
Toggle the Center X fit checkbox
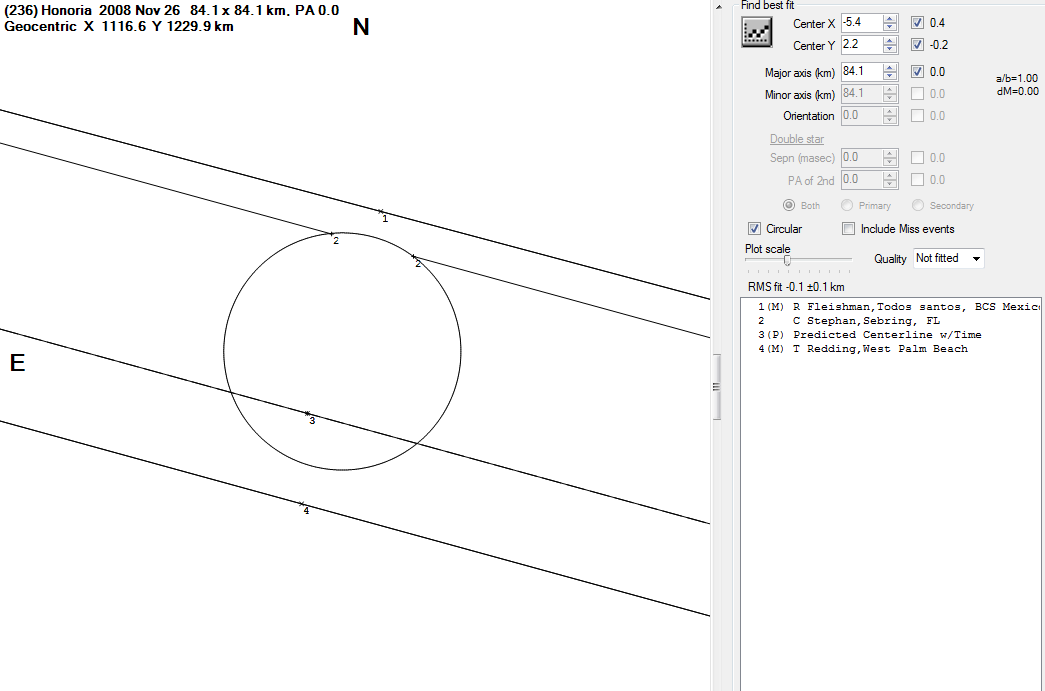918,23
